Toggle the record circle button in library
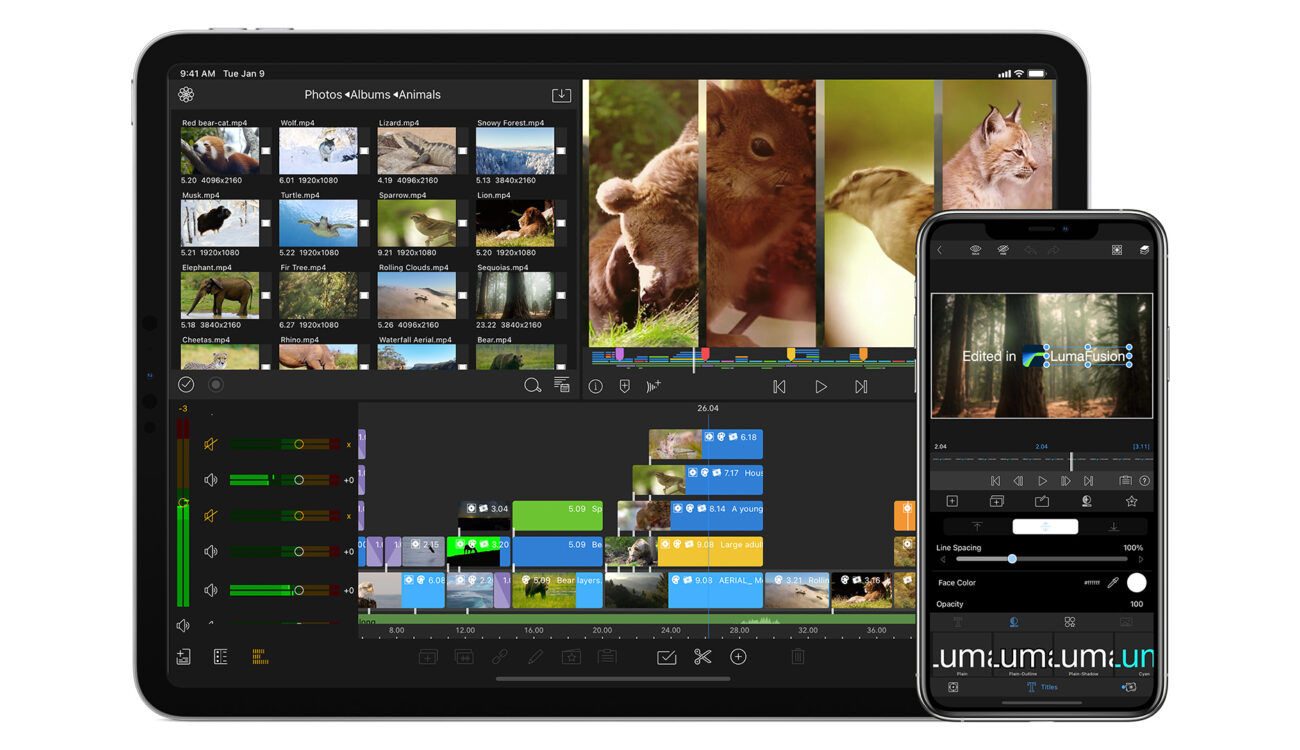The width and height of the screenshot is (1300, 750). [215, 385]
